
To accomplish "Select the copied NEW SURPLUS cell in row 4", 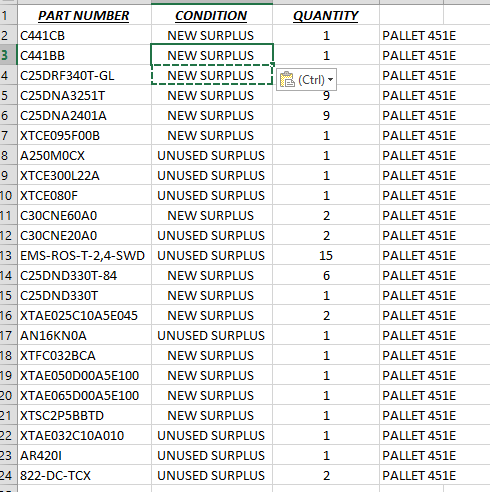I will point(212,75).
